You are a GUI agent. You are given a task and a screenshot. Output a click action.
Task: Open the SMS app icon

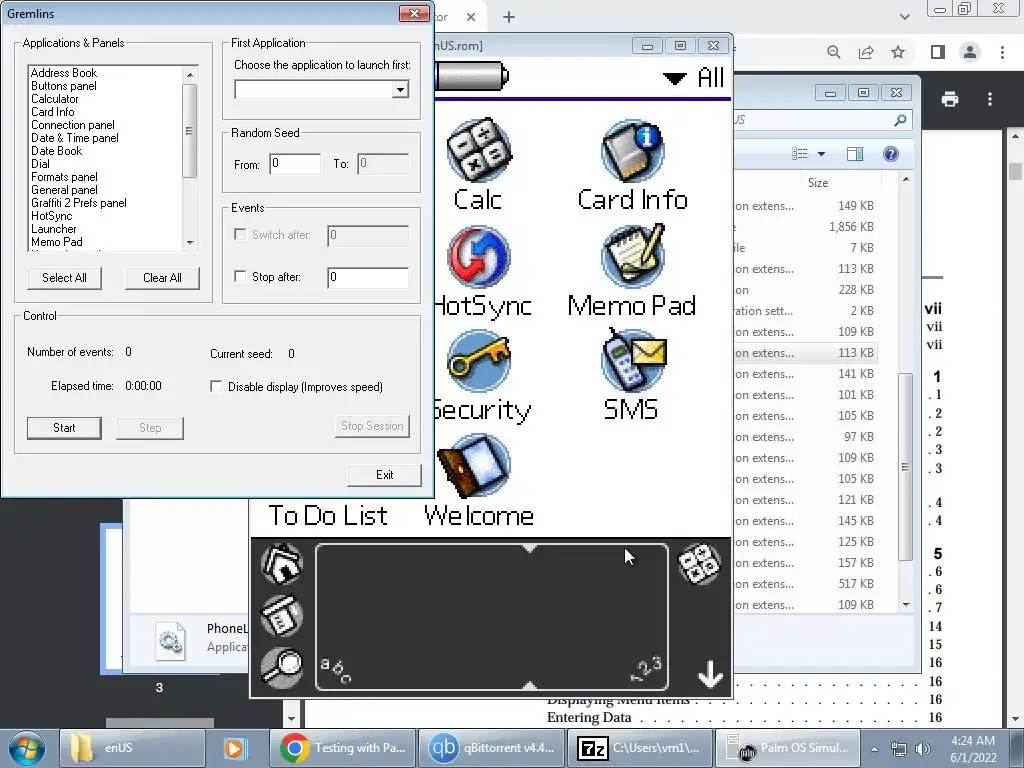coord(632,360)
